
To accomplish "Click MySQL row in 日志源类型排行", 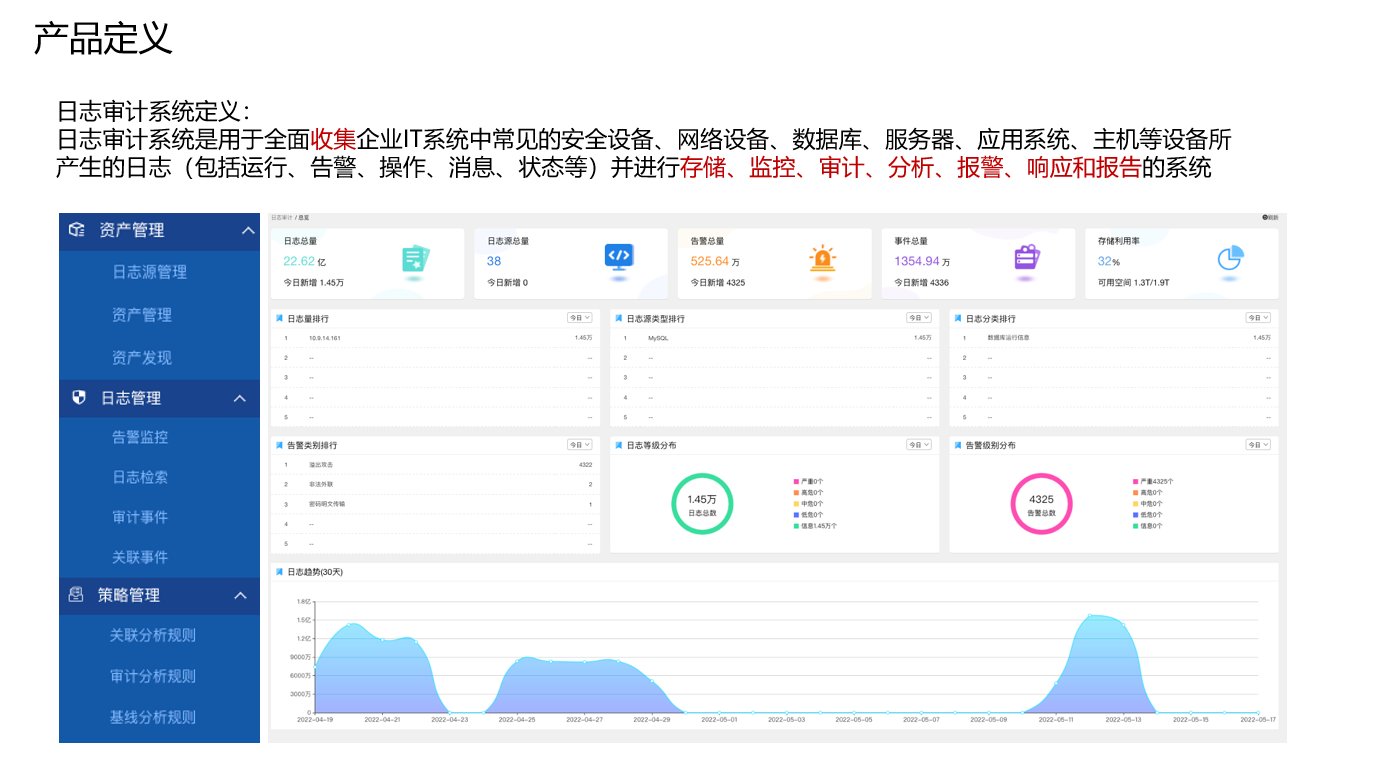I will click(x=774, y=338).
